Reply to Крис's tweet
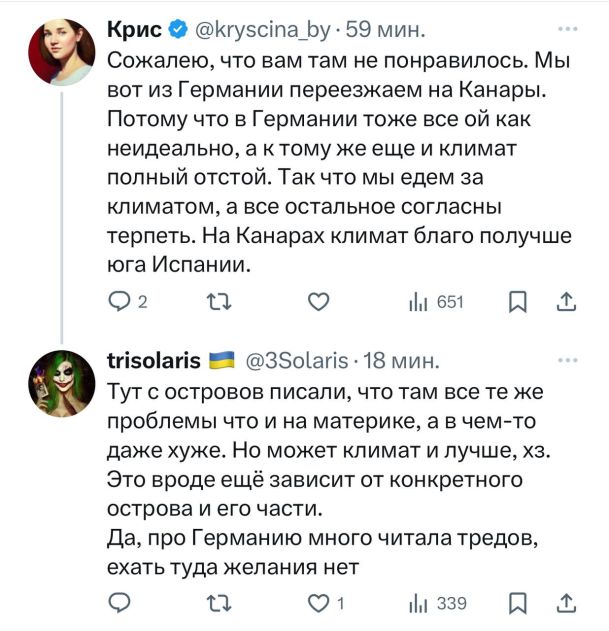The image size is (609, 631). pyautogui.click(x=120, y=302)
